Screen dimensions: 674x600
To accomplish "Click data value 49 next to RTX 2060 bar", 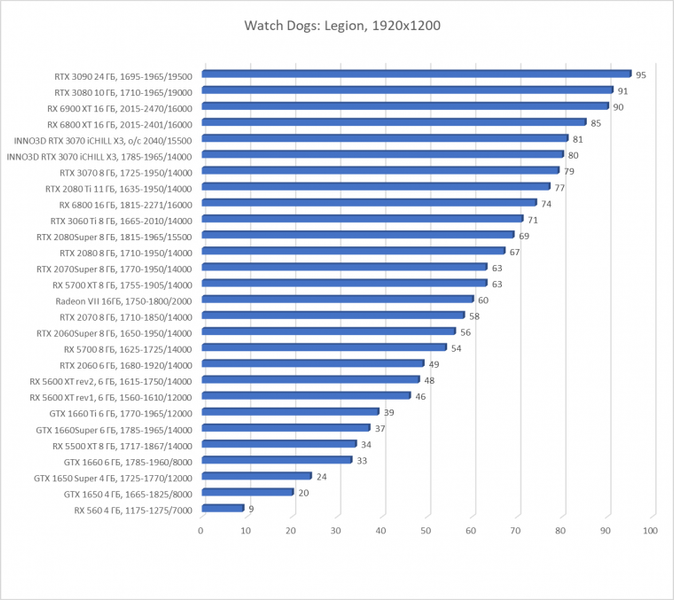I will [434, 364].
